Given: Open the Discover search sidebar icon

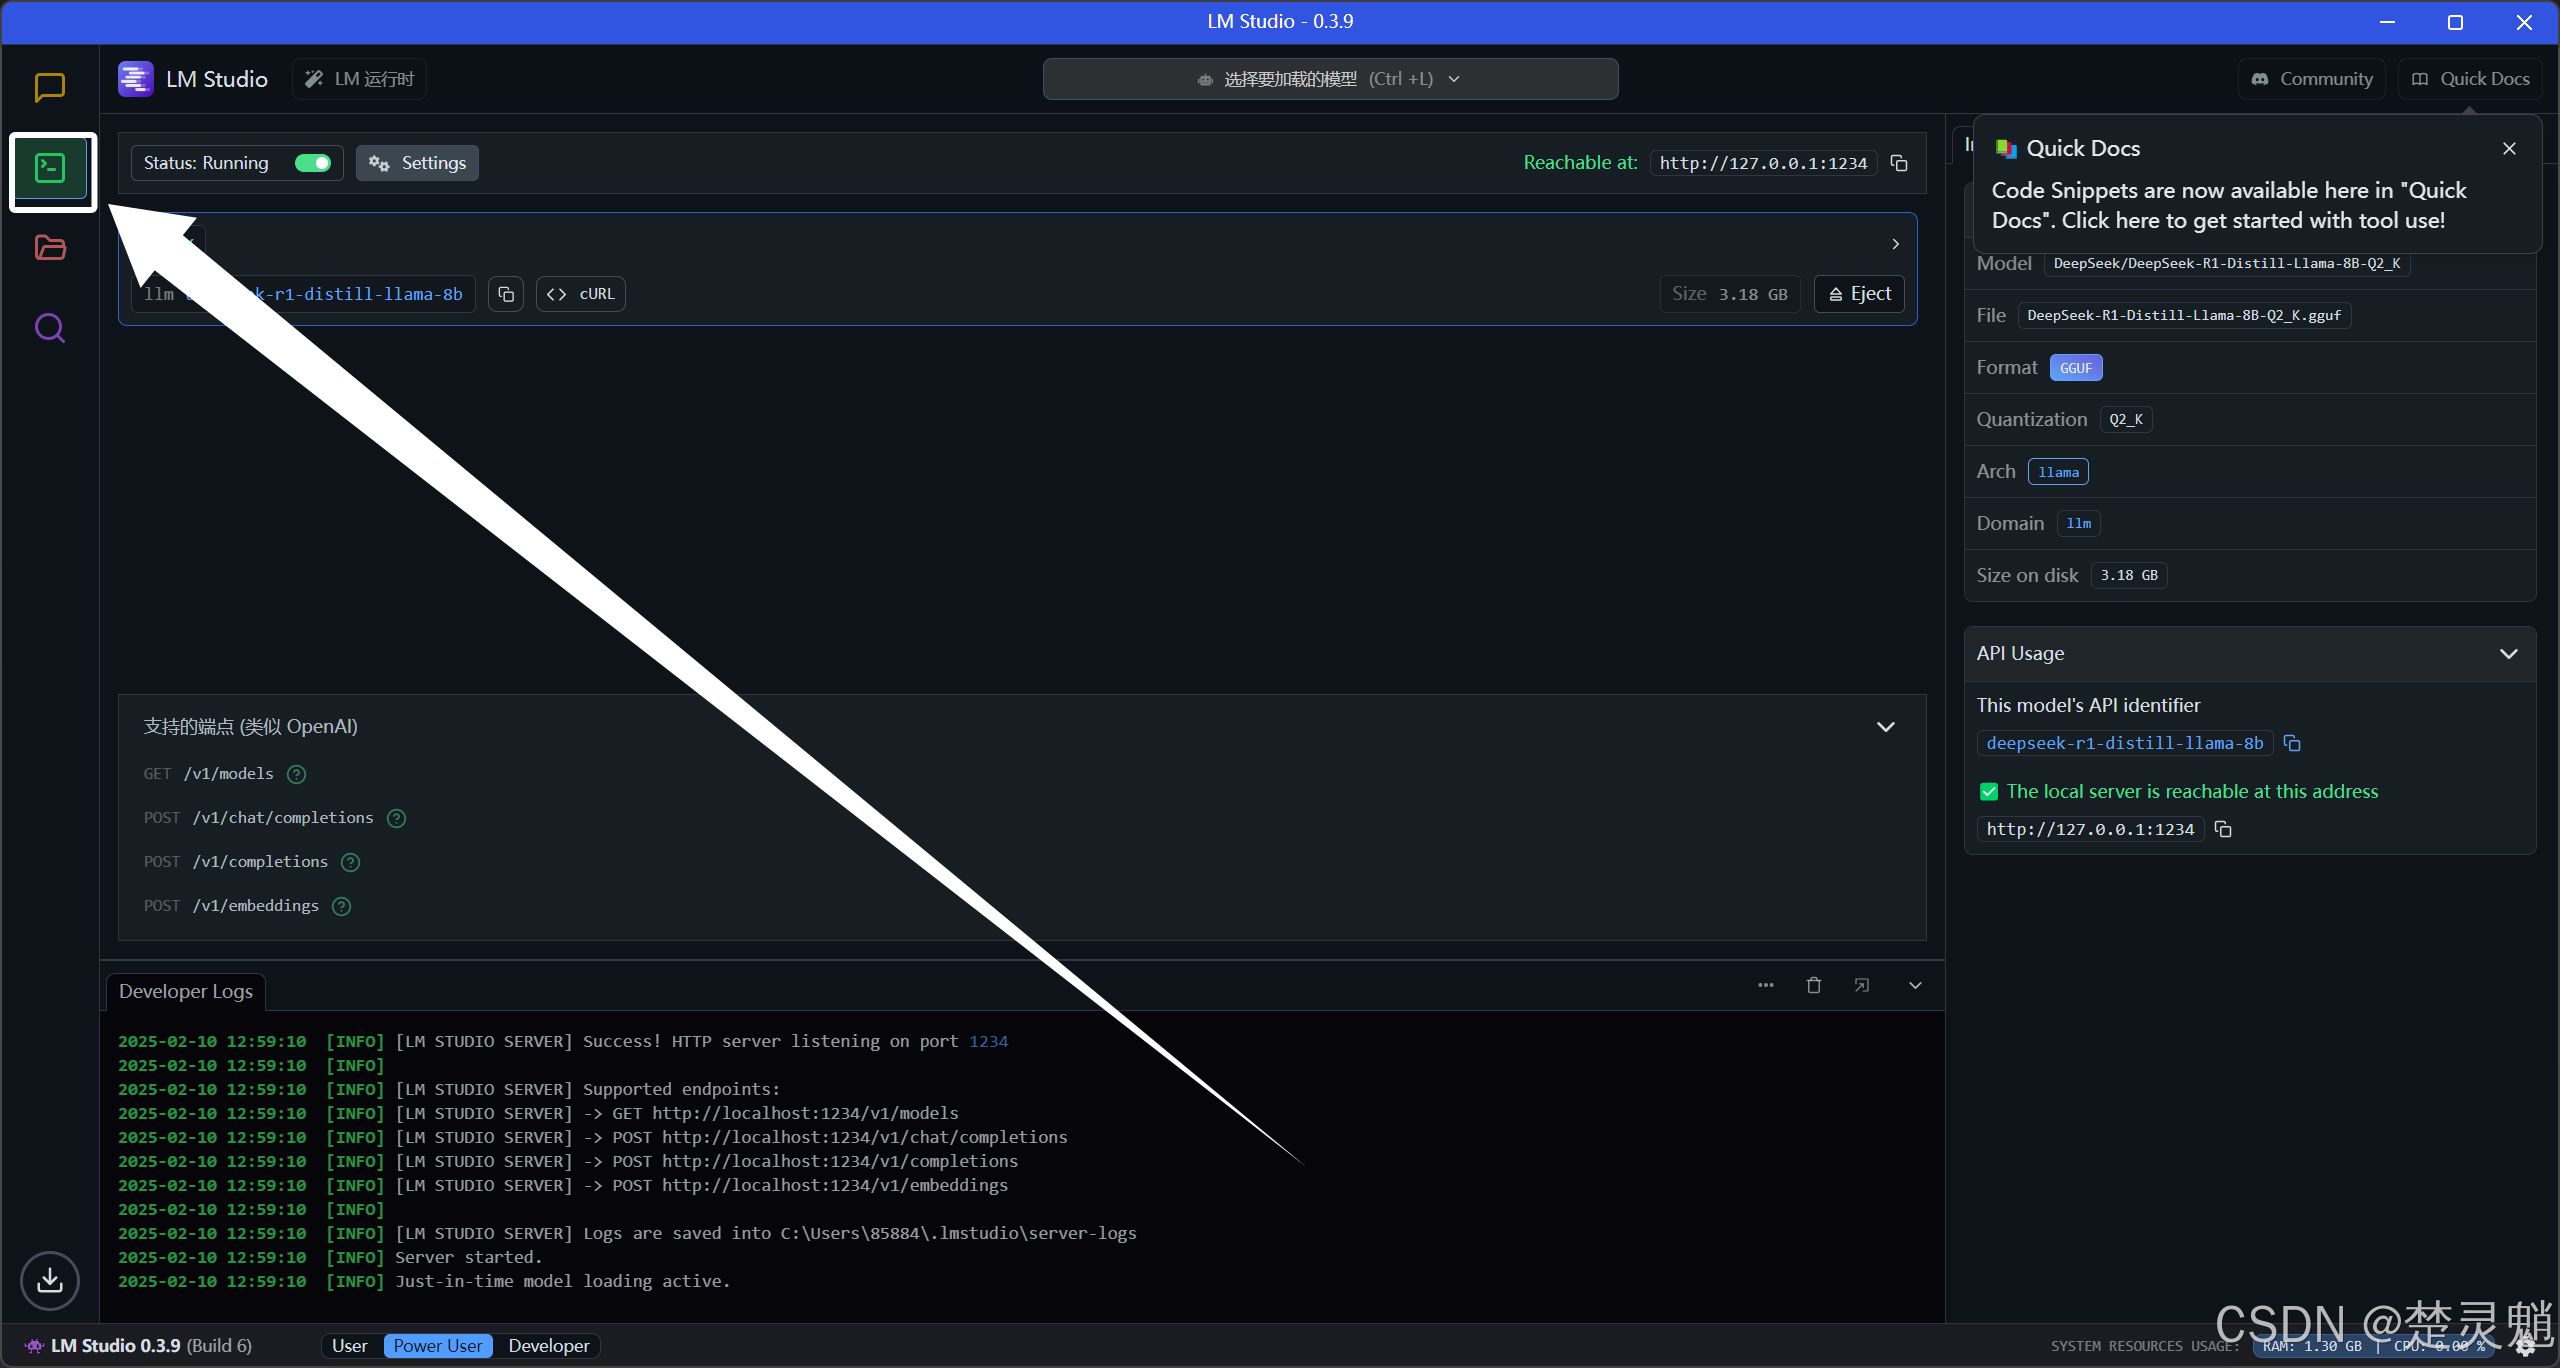Looking at the screenshot, I should click(49, 328).
